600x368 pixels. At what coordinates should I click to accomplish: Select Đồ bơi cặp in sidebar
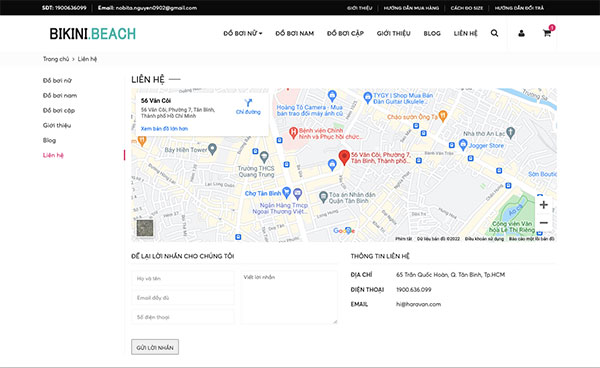click(59, 110)
